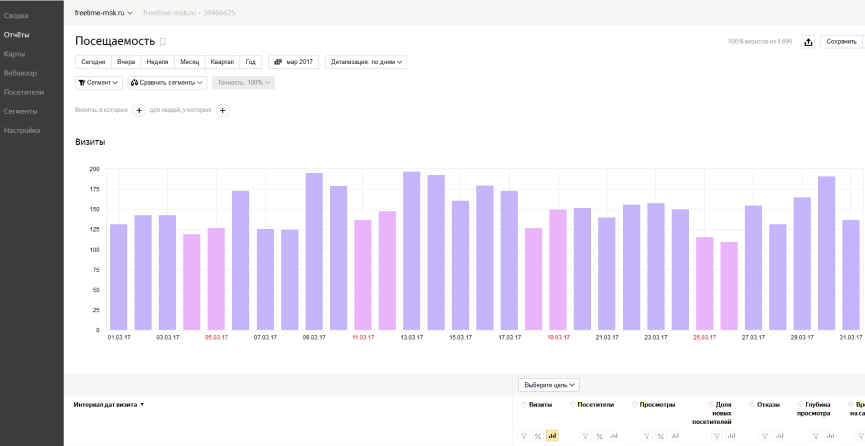Click the pink 25.03.17 bar in chart
The width and height of the screenshot is (865, 446).
click(x=704, y=284)
